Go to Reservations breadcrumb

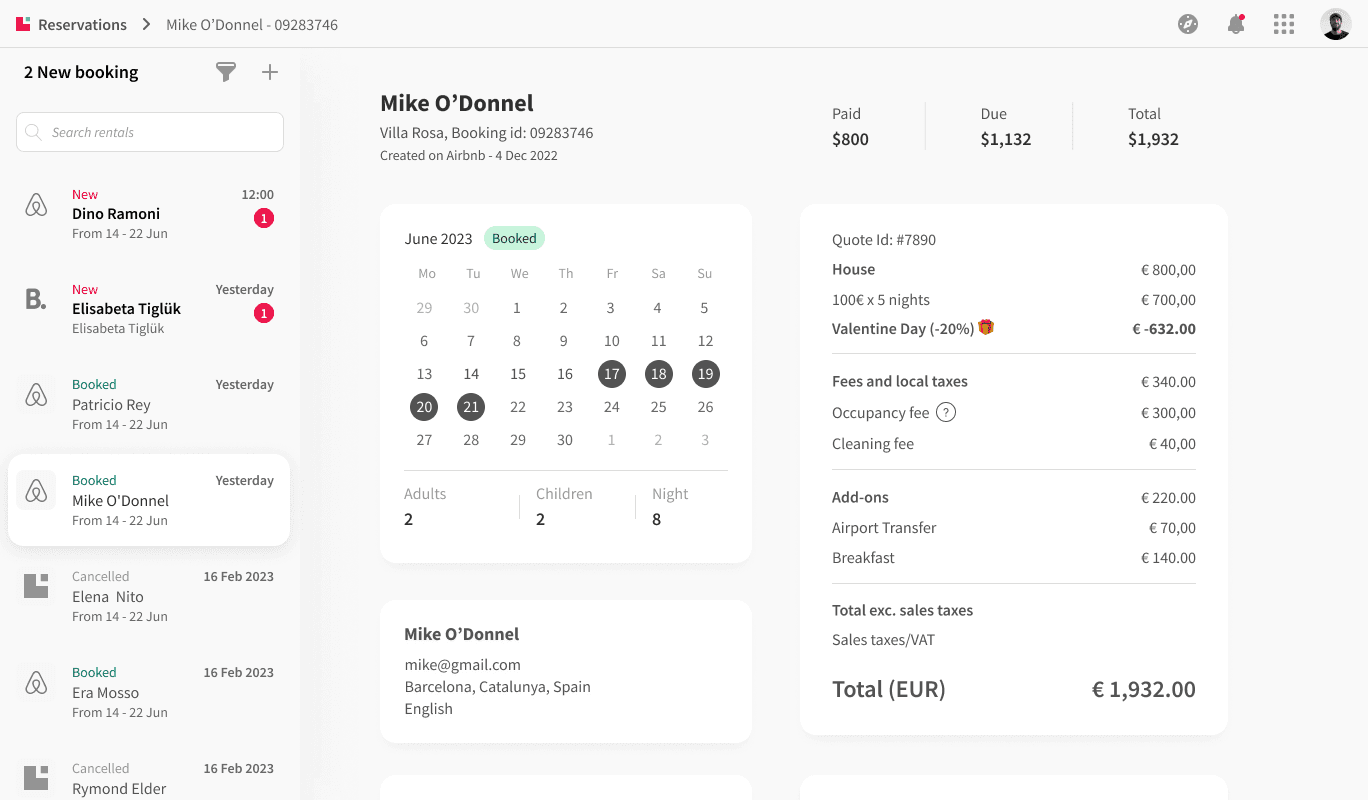click(x=82, y=24)
